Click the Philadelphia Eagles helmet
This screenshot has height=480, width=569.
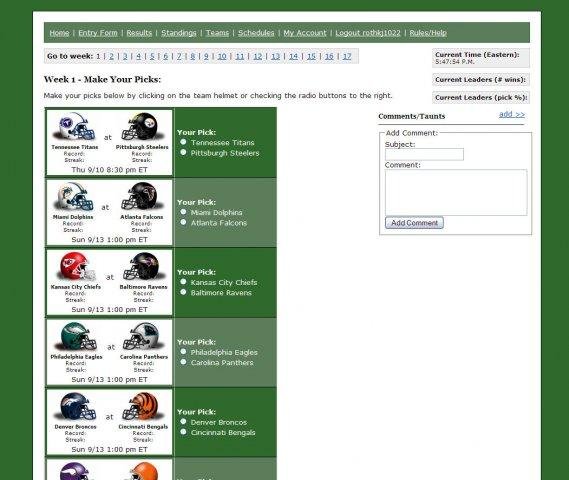coord(77,336)
